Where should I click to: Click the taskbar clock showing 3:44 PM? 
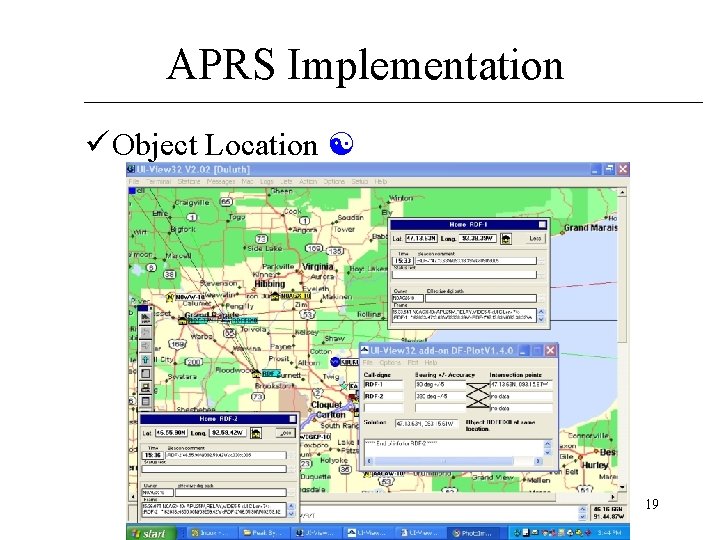[x=607, y=533]
